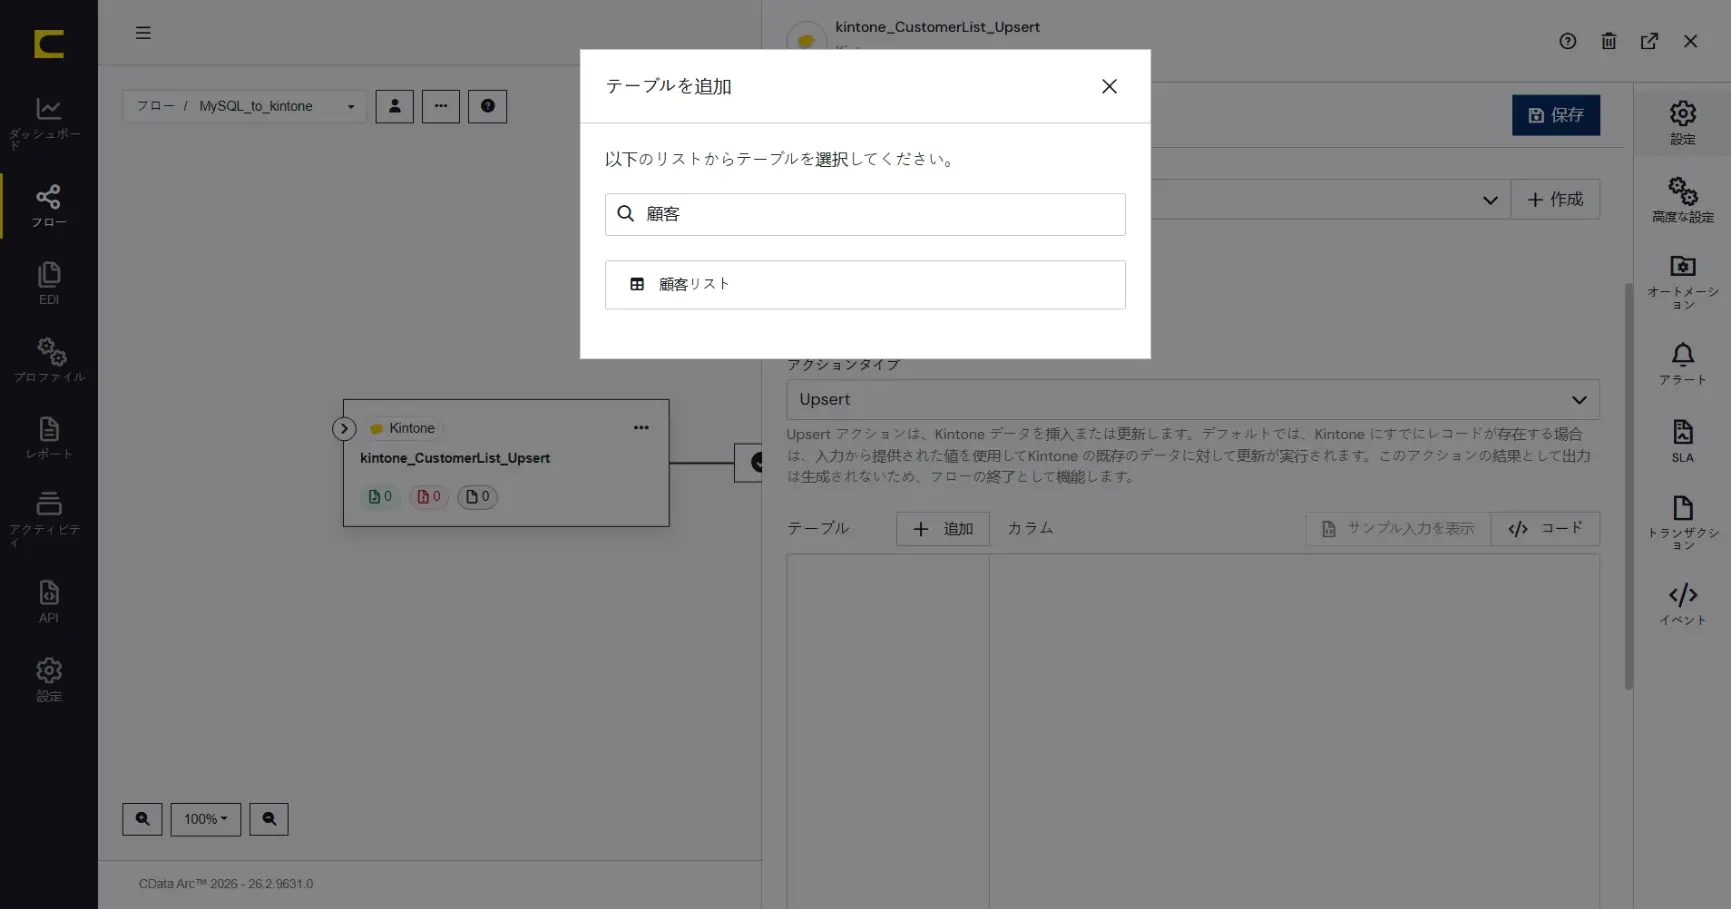Switch to the トランザクション tab
This screenshot has height=909, width=1731.
[1683, 522]
